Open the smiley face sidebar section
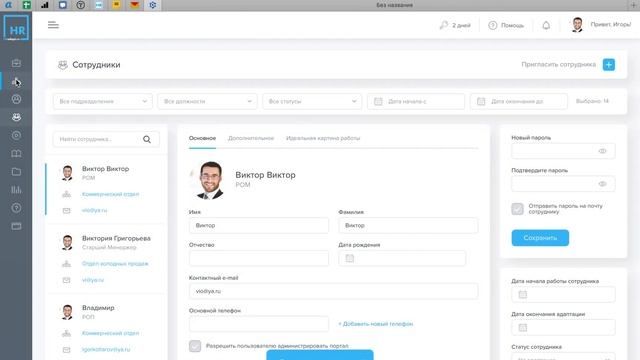The height and width of the screenshot is (360, 640). point(16,99)
